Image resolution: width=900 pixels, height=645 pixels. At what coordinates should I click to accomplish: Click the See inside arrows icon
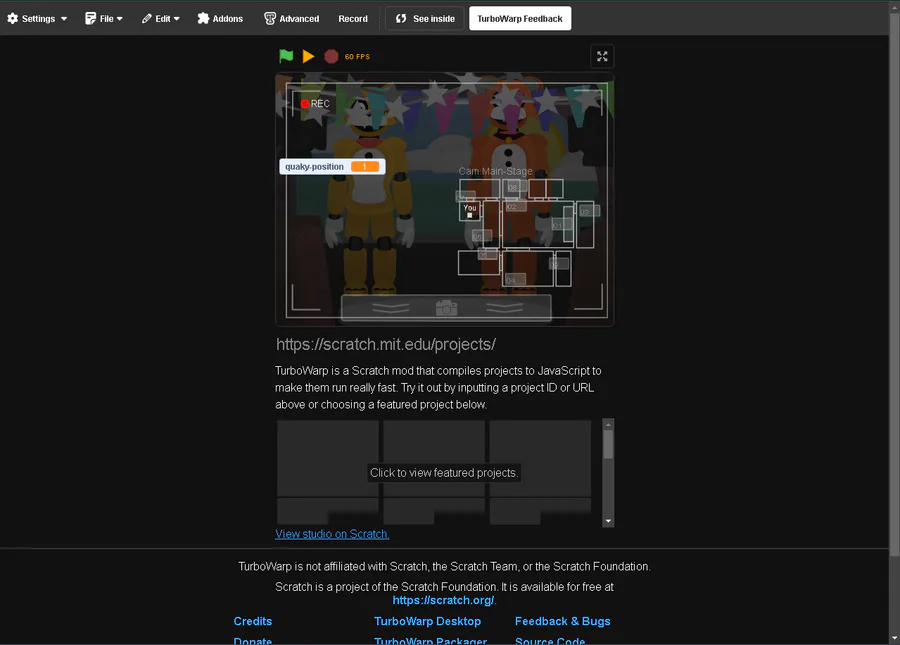pos(401,18)
